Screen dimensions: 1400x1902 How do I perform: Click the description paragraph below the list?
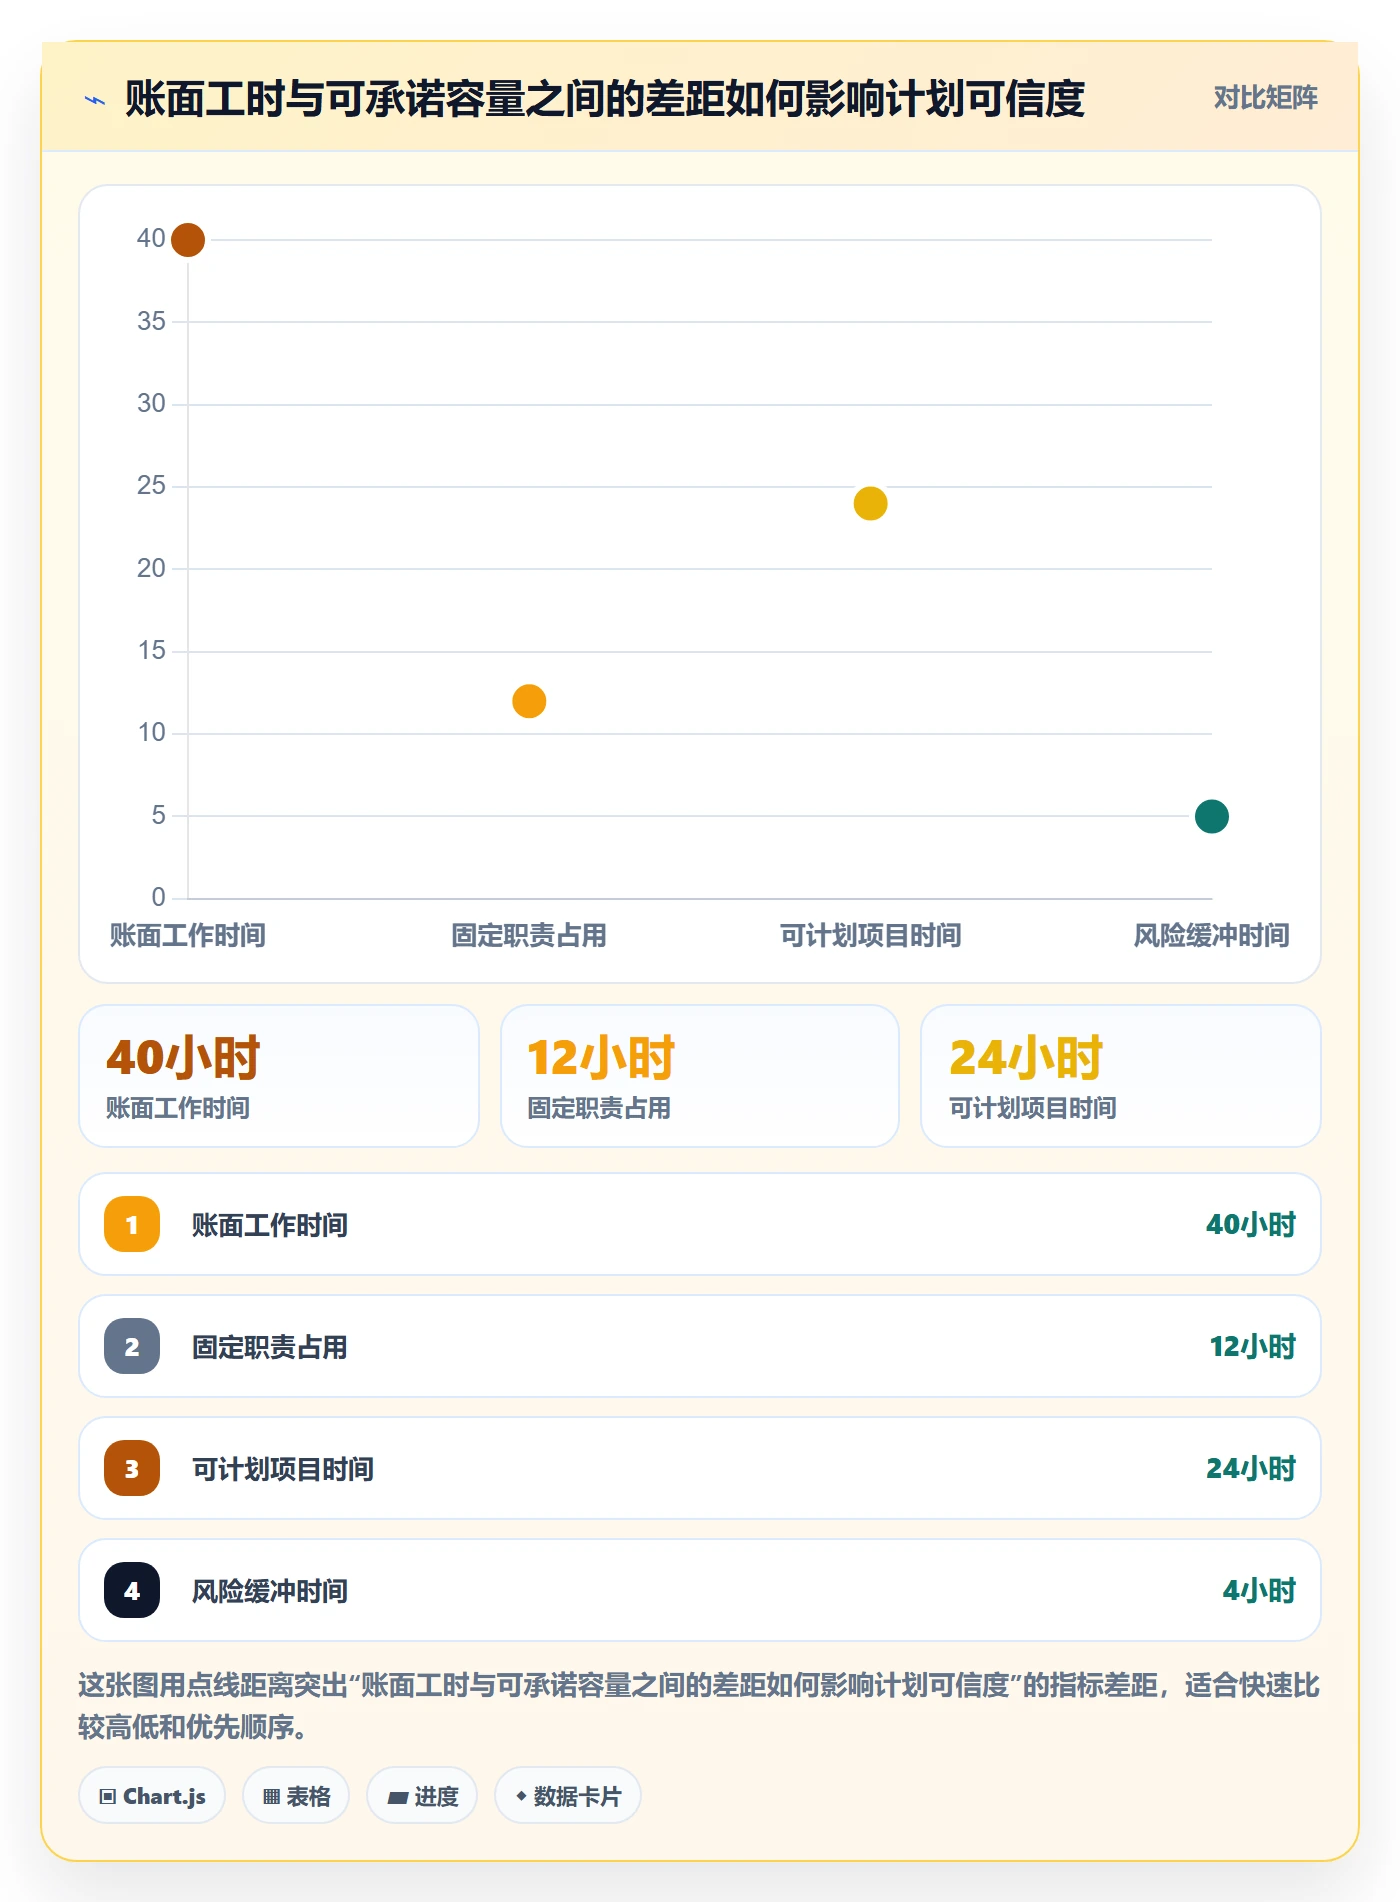point(699,1706)
